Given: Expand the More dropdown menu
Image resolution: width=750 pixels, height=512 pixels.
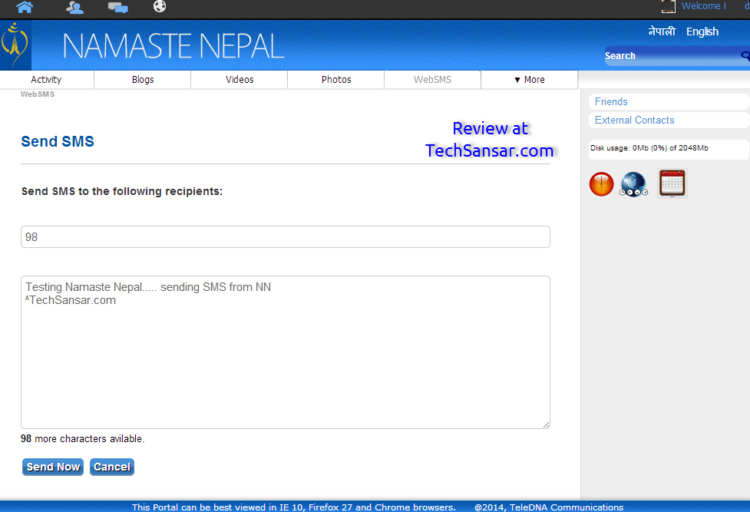Looking at the screenshot, I should click(529, 79).
